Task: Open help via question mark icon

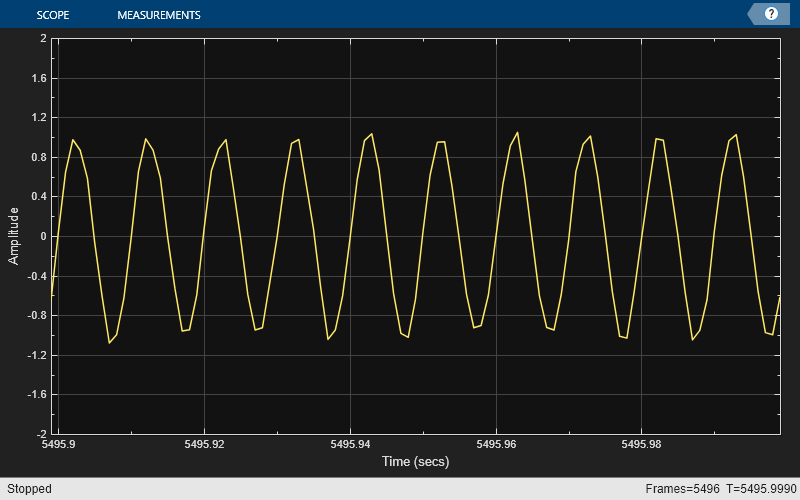Action: [771, 14]
